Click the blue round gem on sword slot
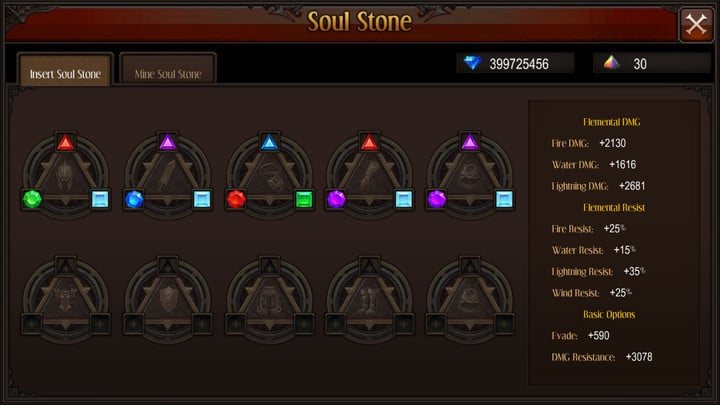 (x=134, y=199)
